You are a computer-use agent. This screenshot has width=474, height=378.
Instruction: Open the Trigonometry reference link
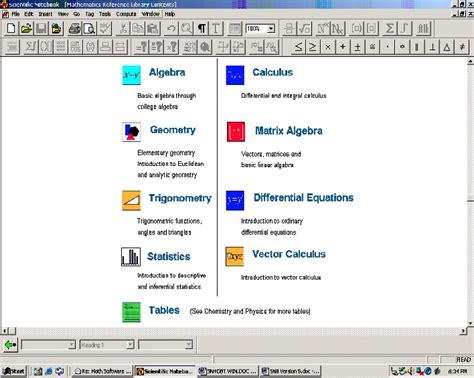180,198
